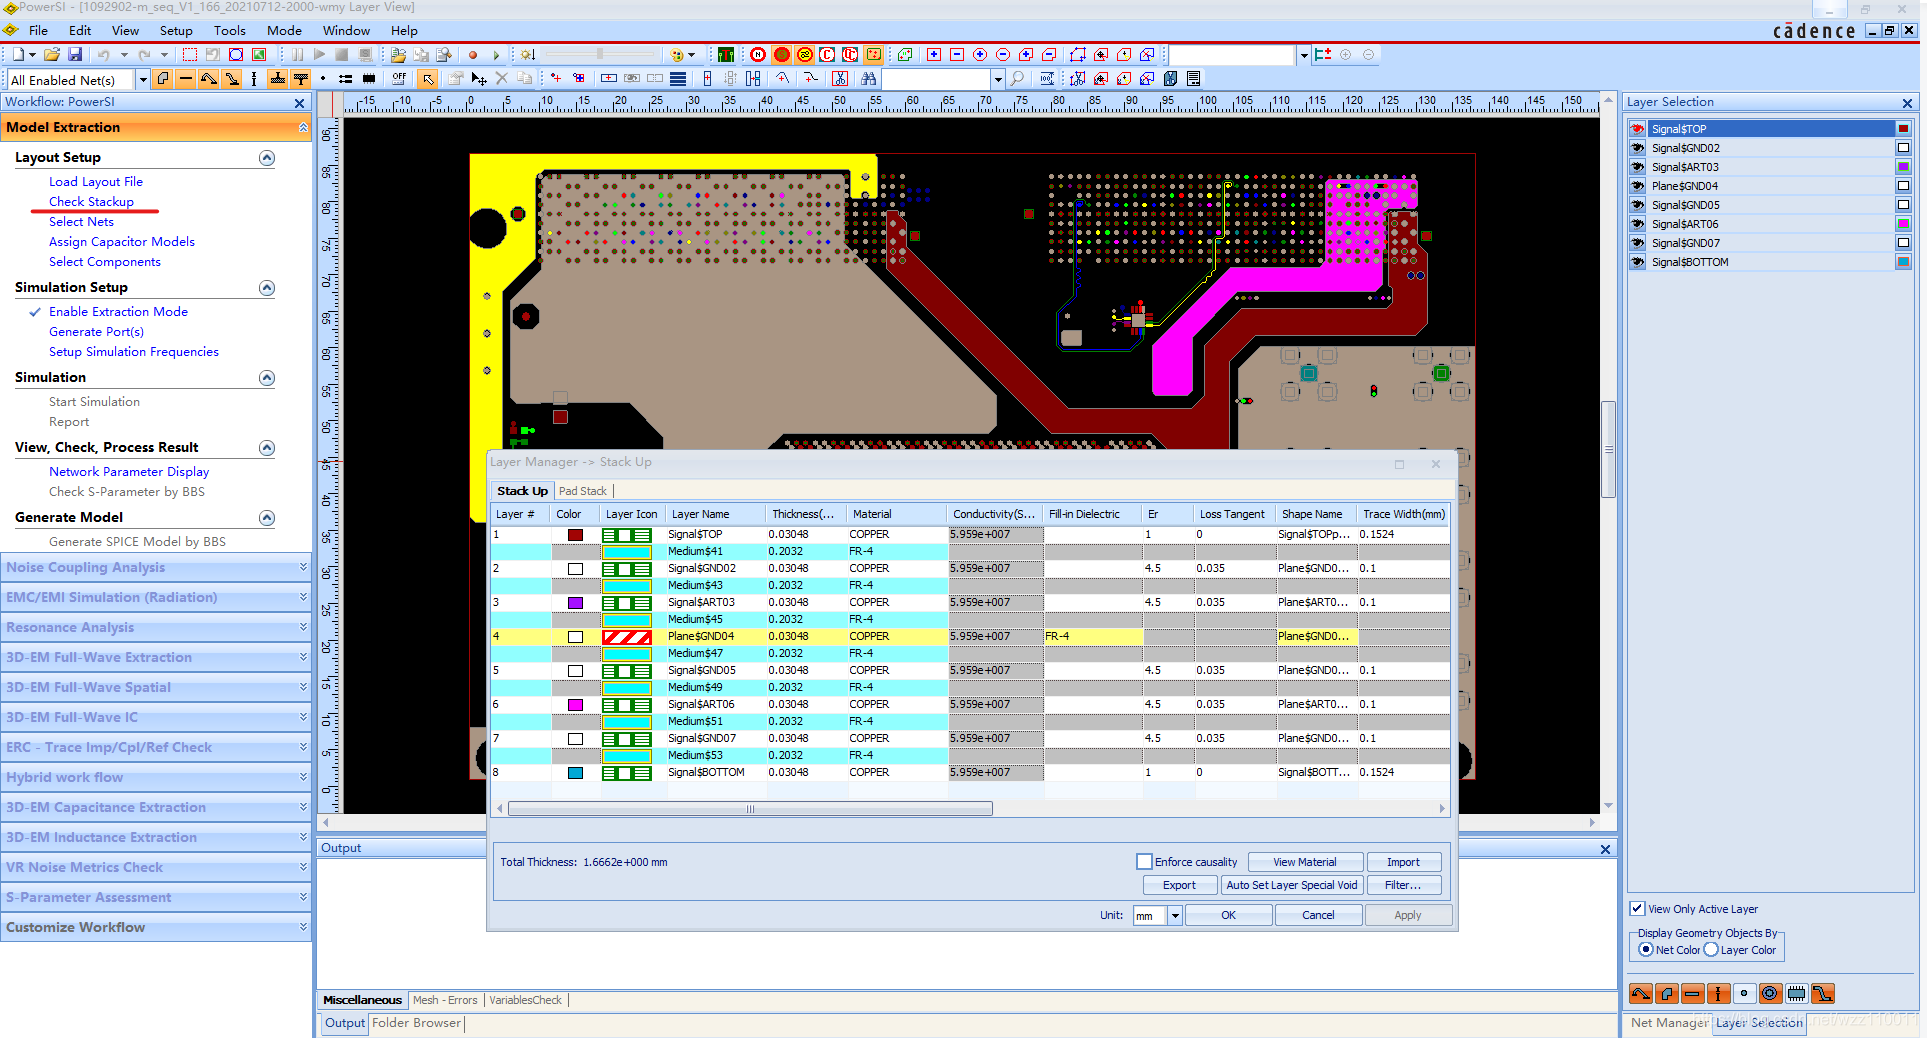
Task: Click the blue minus square remove icon
Action: pos(957,55)
